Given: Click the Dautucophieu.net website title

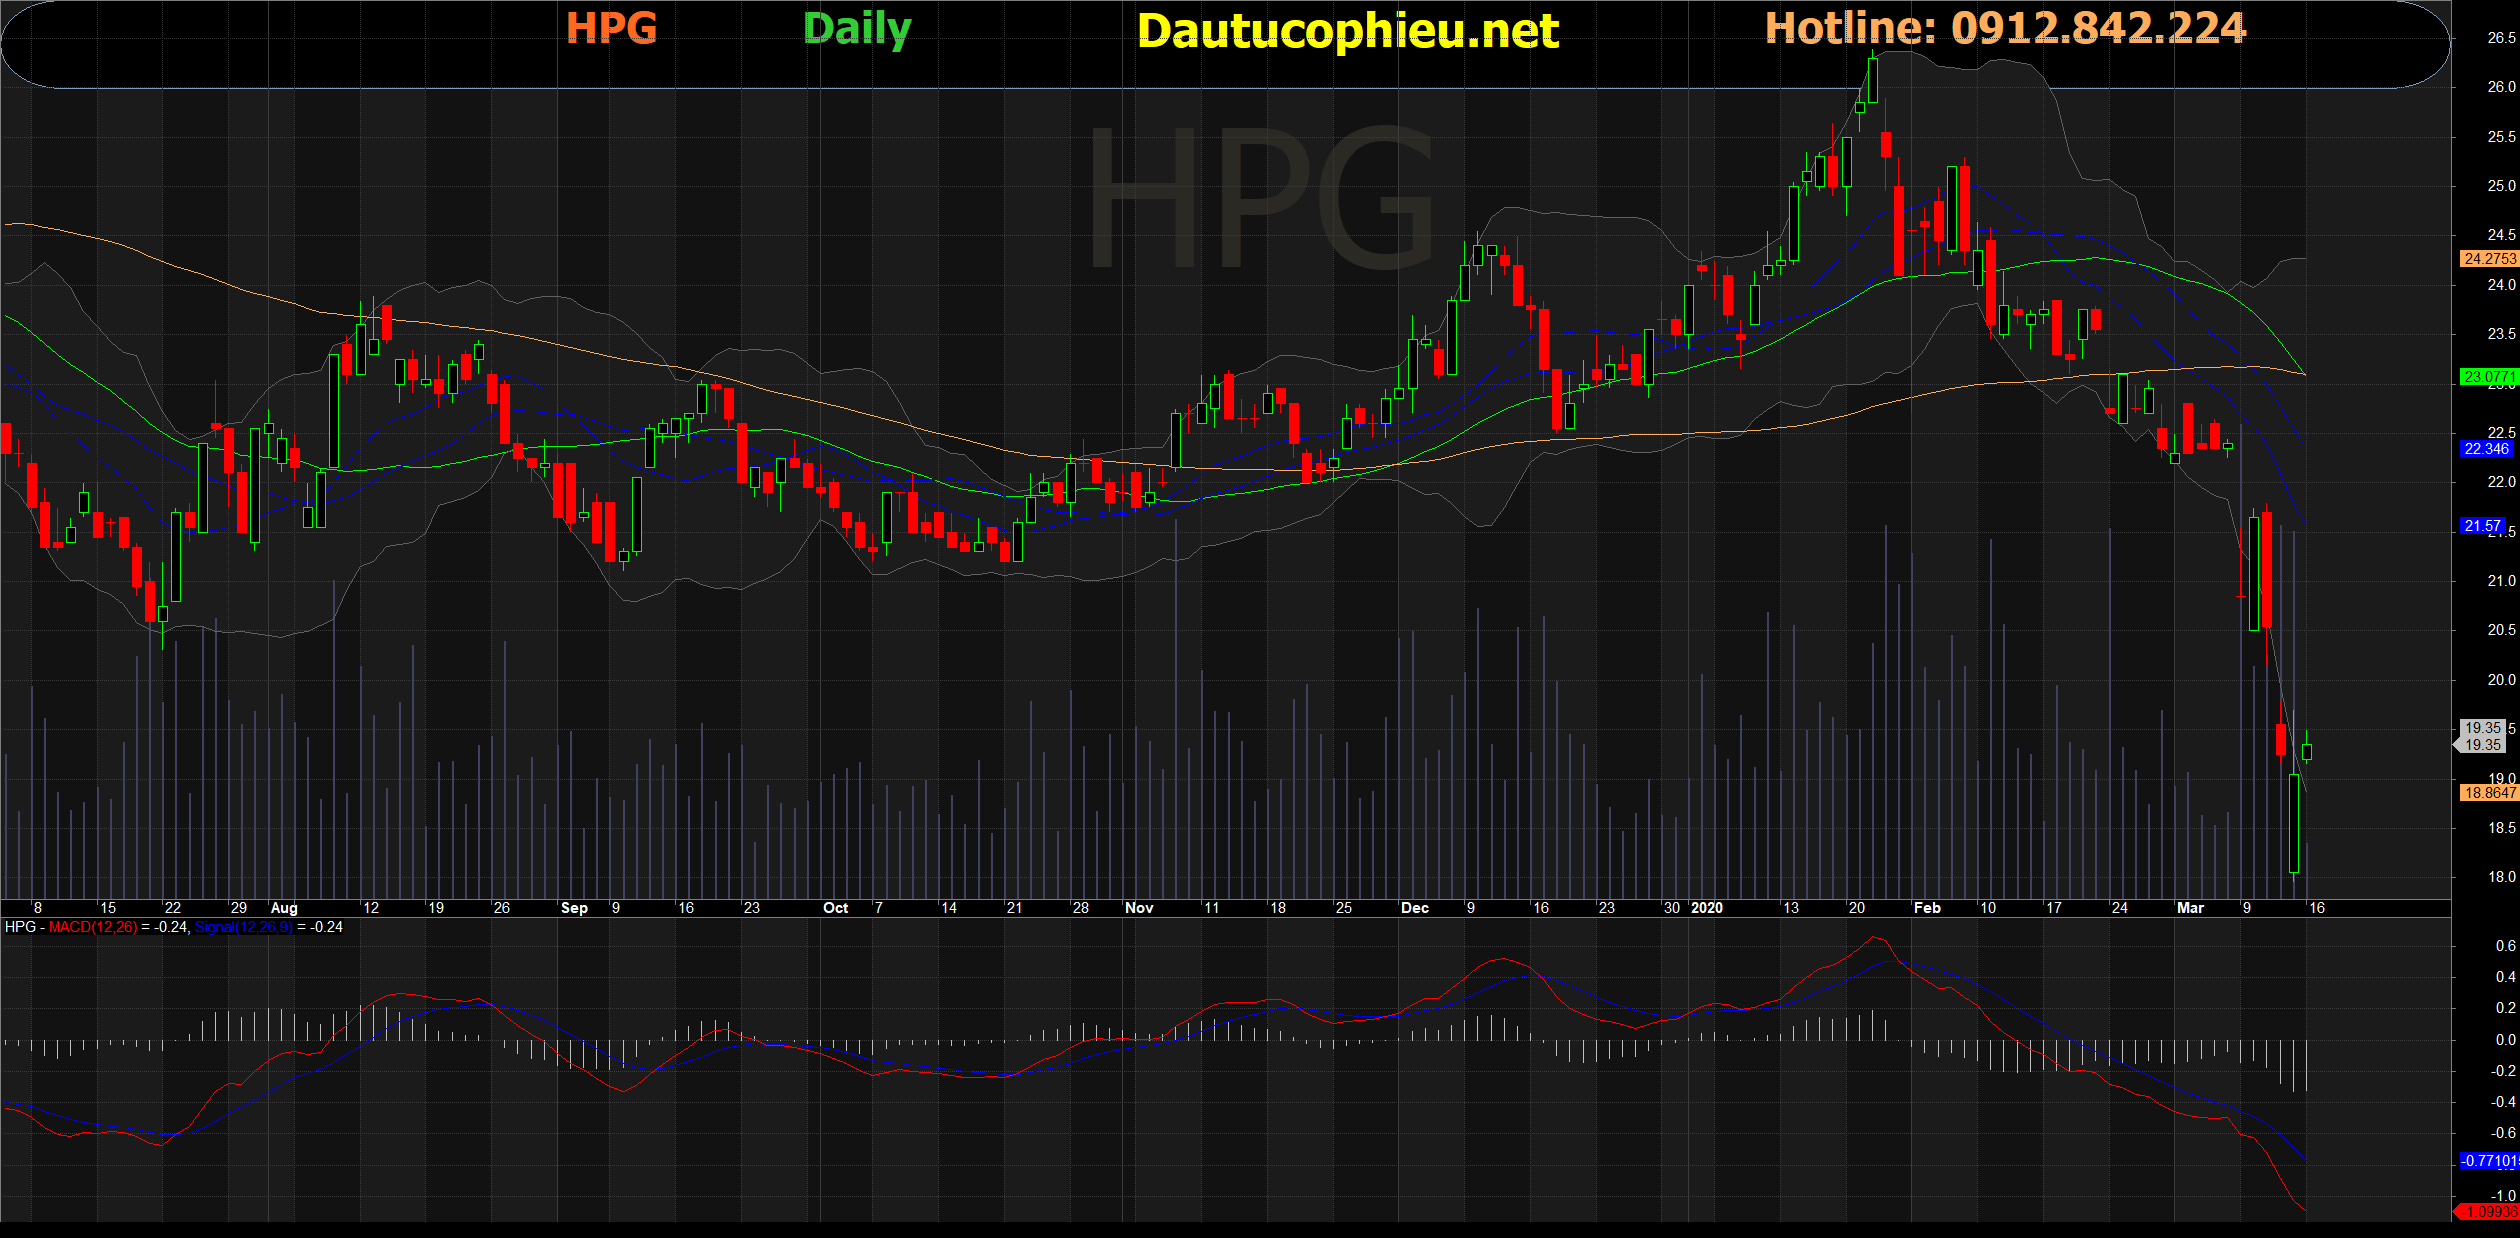Looking at the screenshot, I should point(1347,31).
